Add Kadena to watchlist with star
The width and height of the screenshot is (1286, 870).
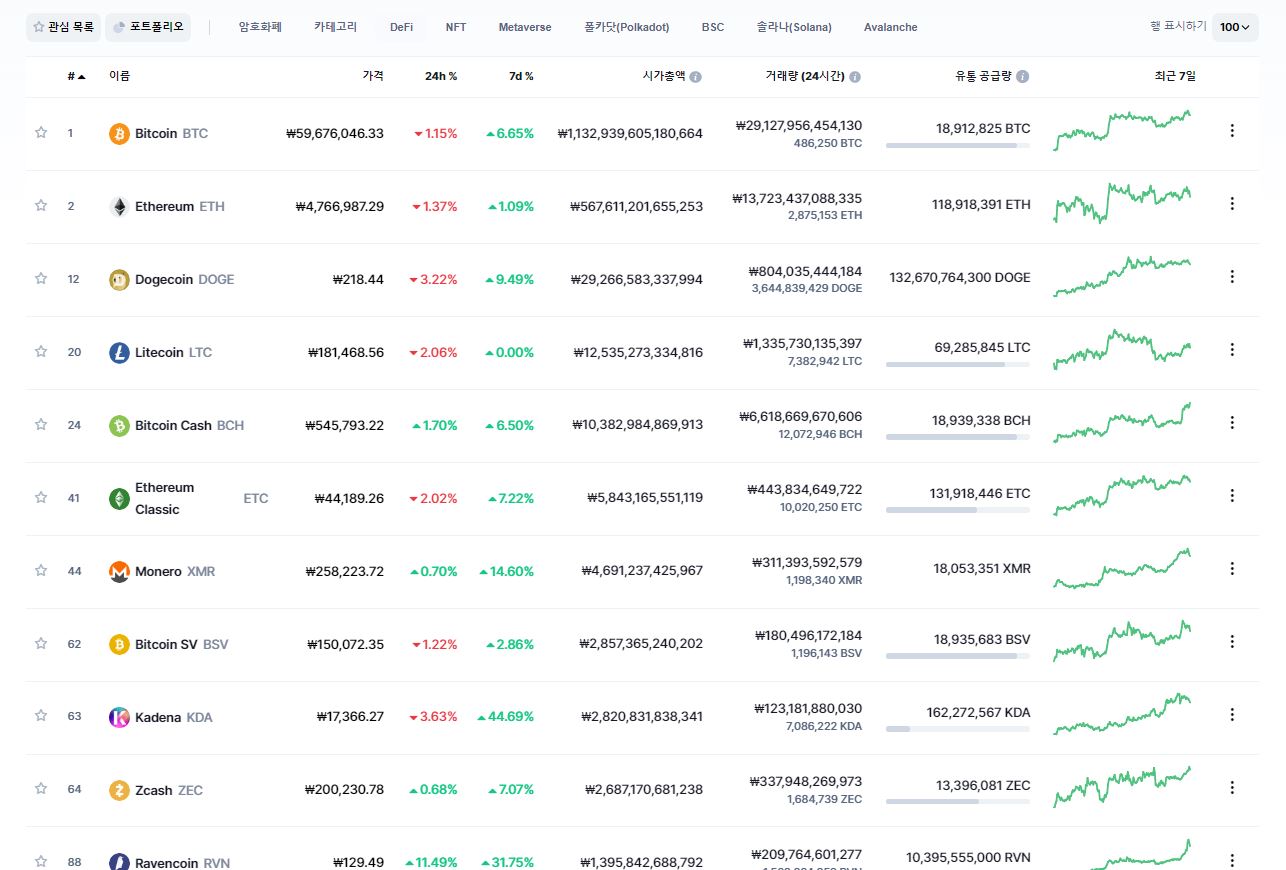pyautogui.click(x=41, y=716)
